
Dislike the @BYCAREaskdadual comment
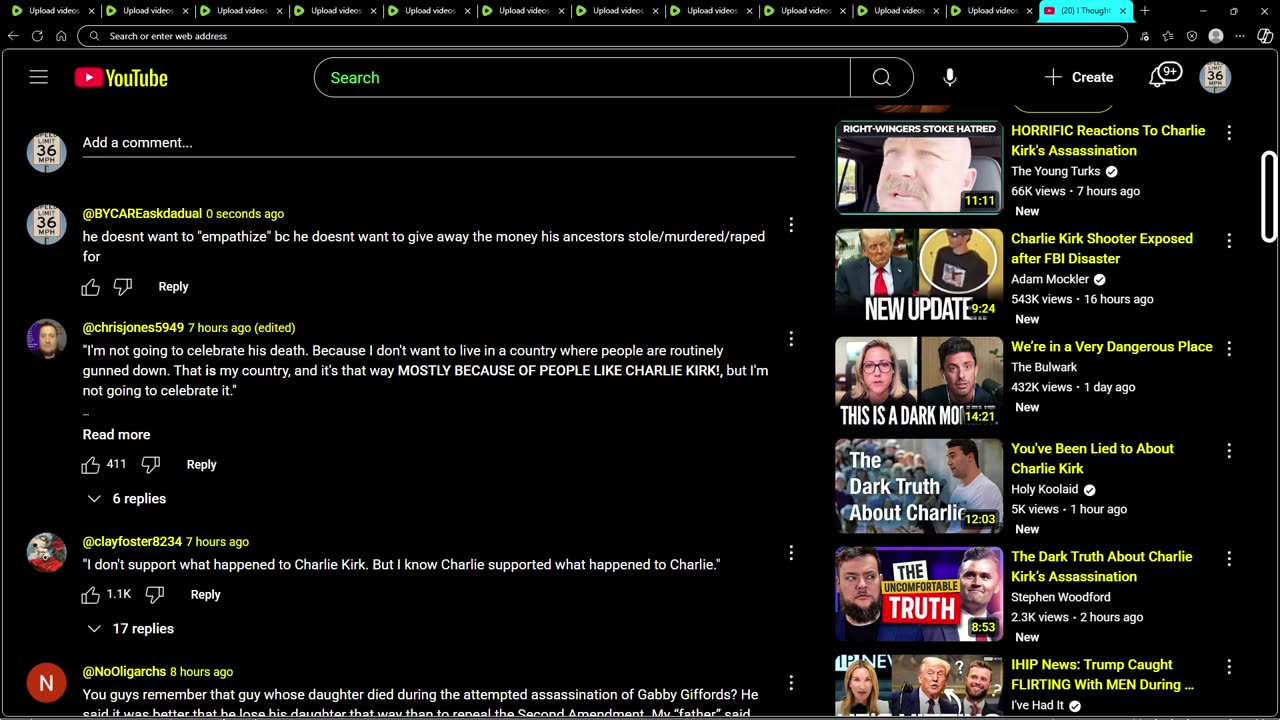pos(123,287)
